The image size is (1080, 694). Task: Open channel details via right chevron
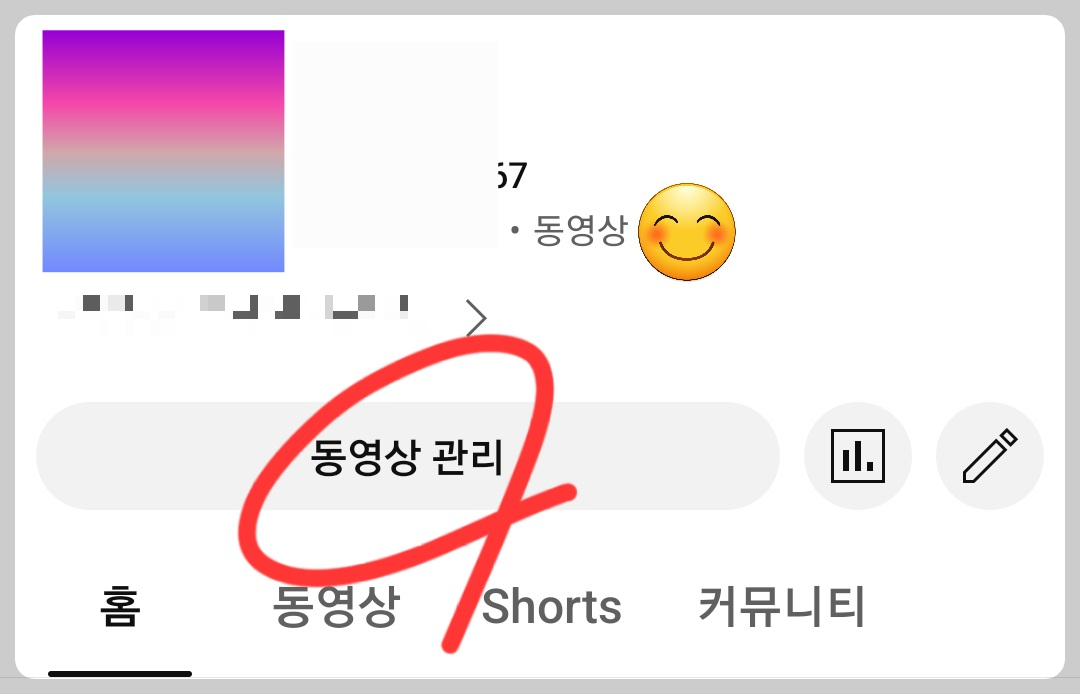tap(476, 318)
